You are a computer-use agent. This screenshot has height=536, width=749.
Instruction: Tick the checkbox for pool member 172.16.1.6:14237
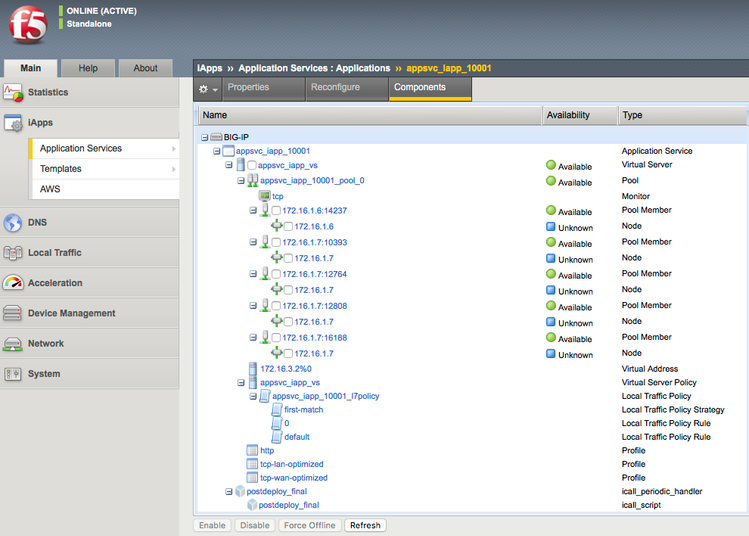pos(276,211)
